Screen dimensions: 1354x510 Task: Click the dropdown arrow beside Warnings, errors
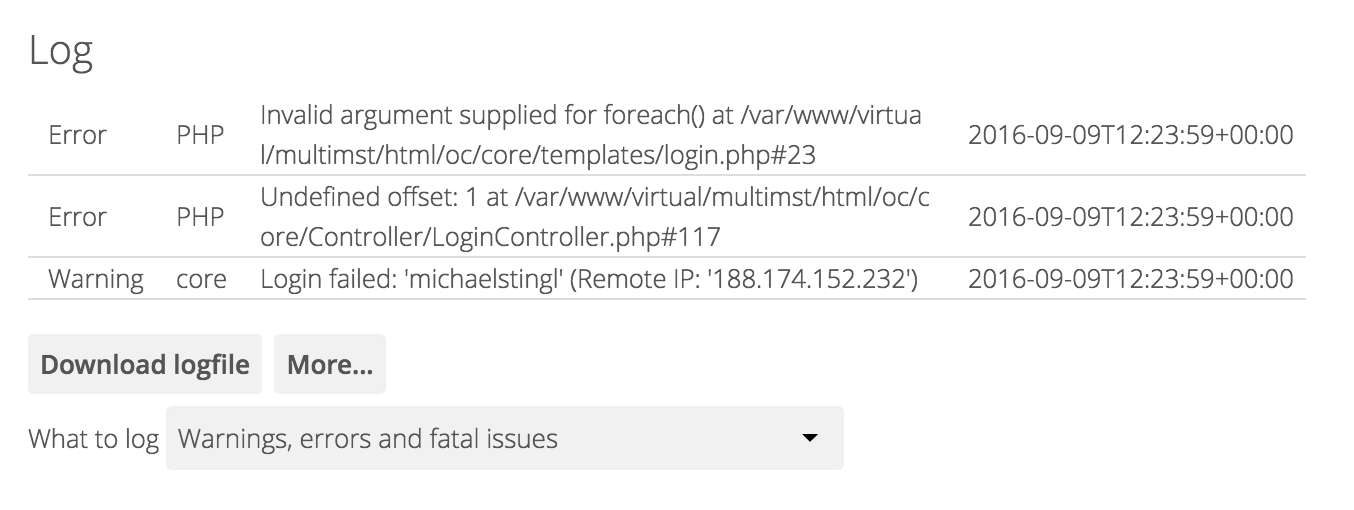point(811,438)
